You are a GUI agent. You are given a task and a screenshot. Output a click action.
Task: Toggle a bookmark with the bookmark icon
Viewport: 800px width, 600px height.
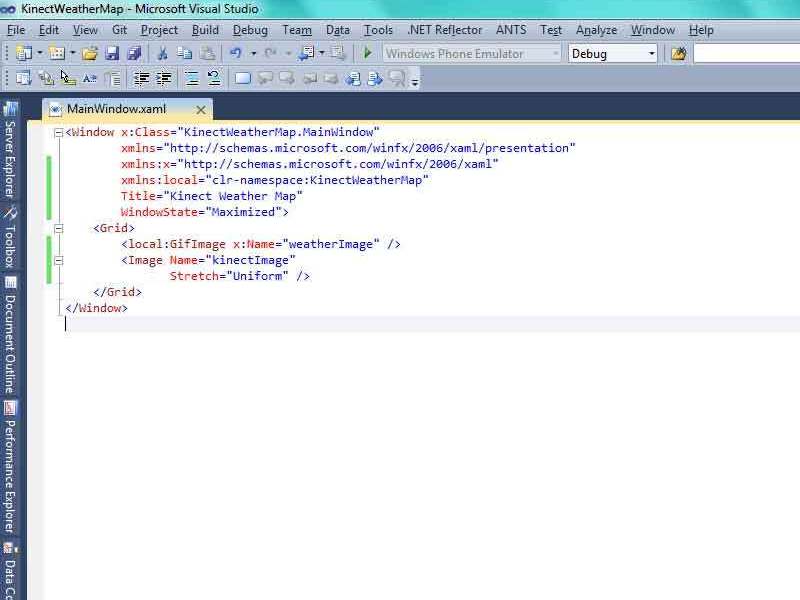(243, 79)
